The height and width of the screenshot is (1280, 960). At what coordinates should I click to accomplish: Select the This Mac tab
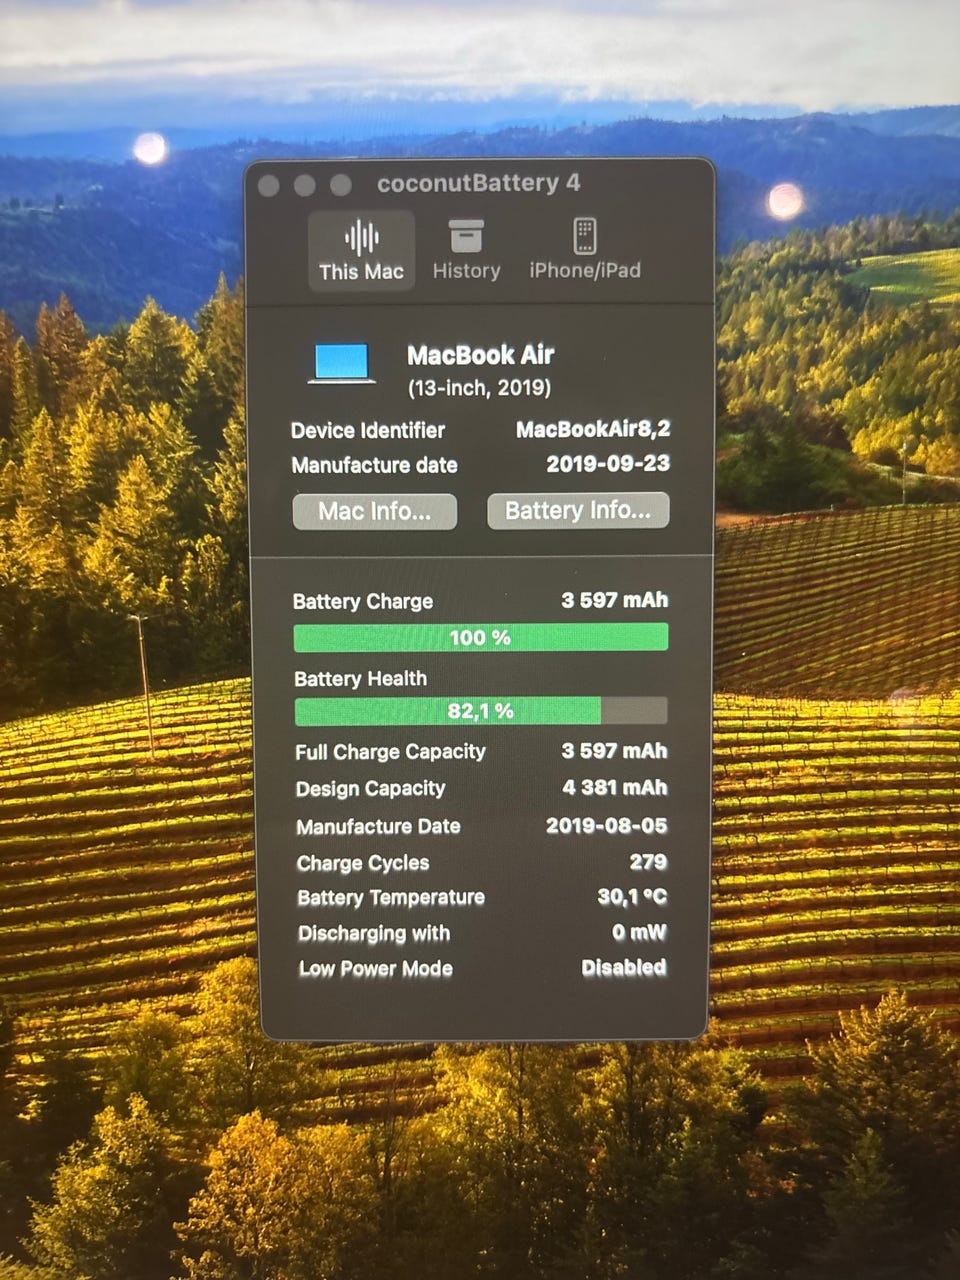click(361, 251)
